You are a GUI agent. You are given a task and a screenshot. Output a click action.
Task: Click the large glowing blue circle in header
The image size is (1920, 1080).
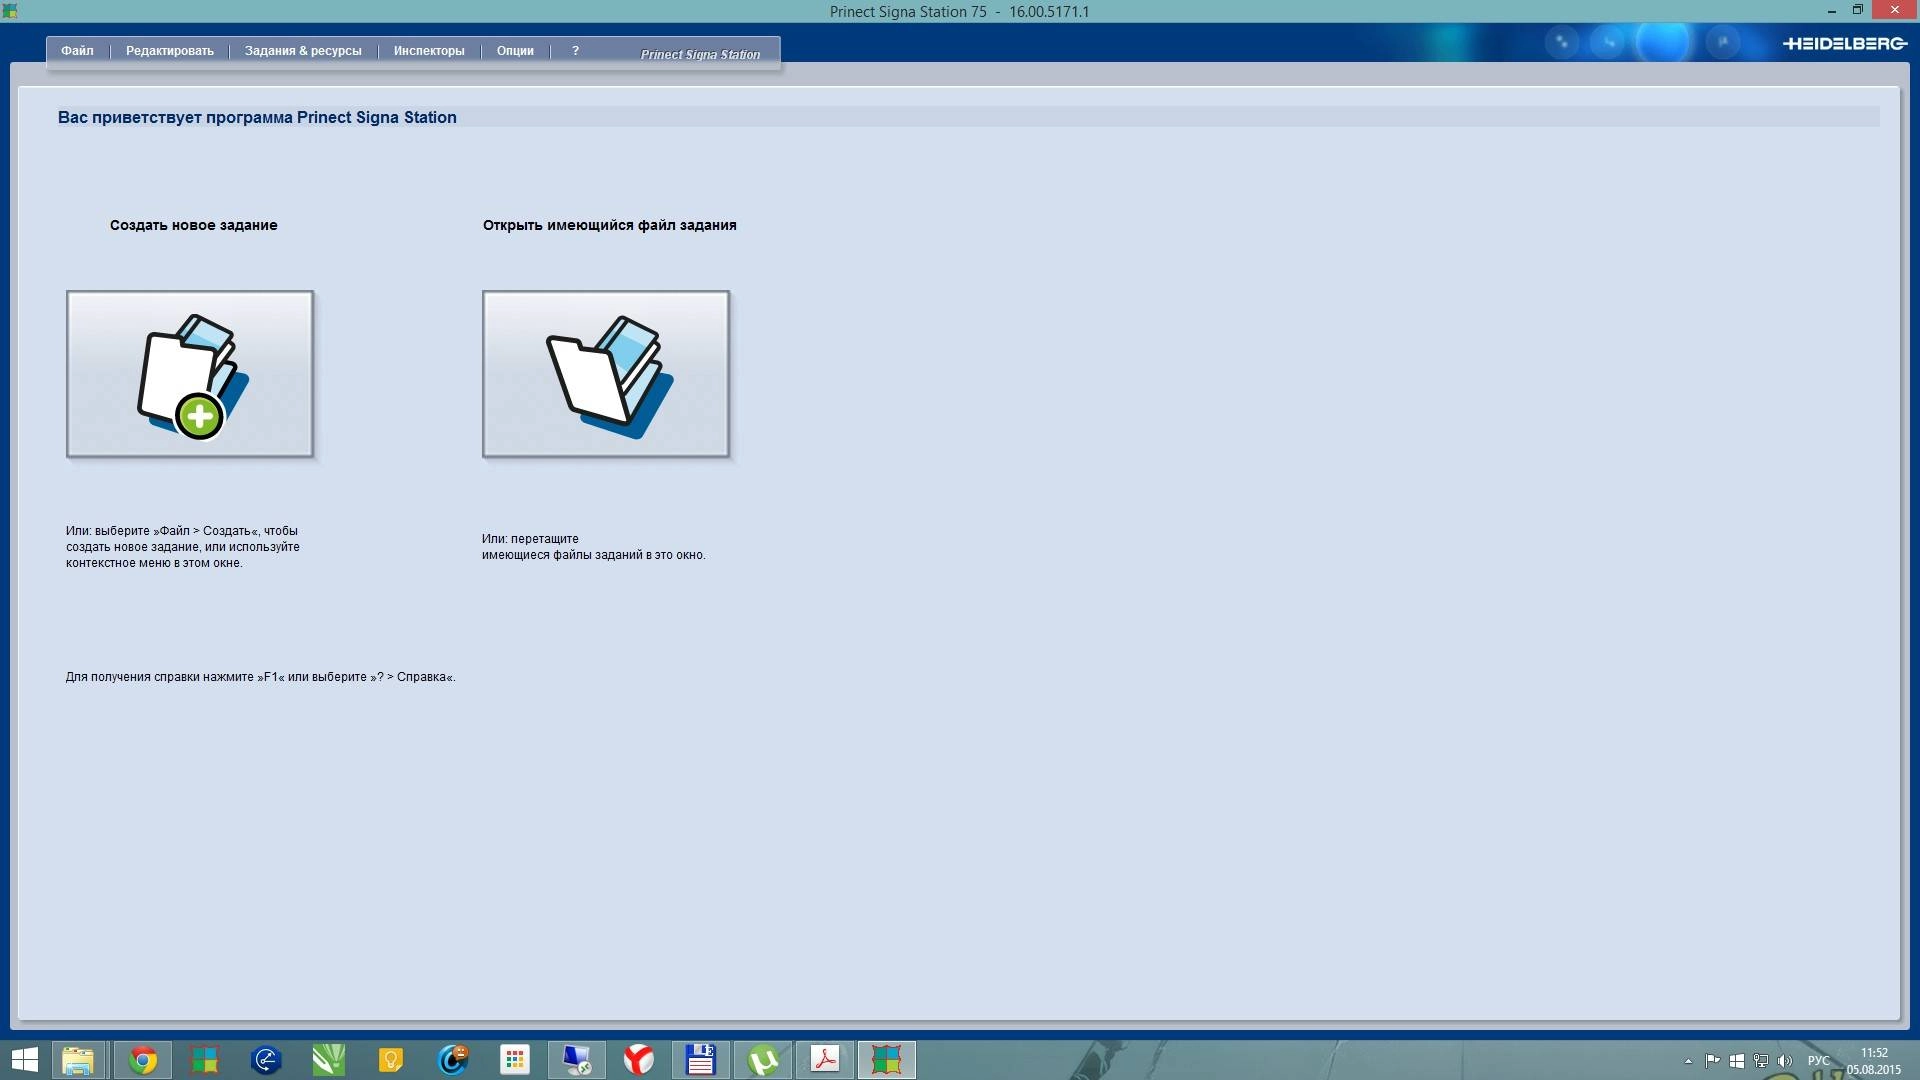[1662, 43]
